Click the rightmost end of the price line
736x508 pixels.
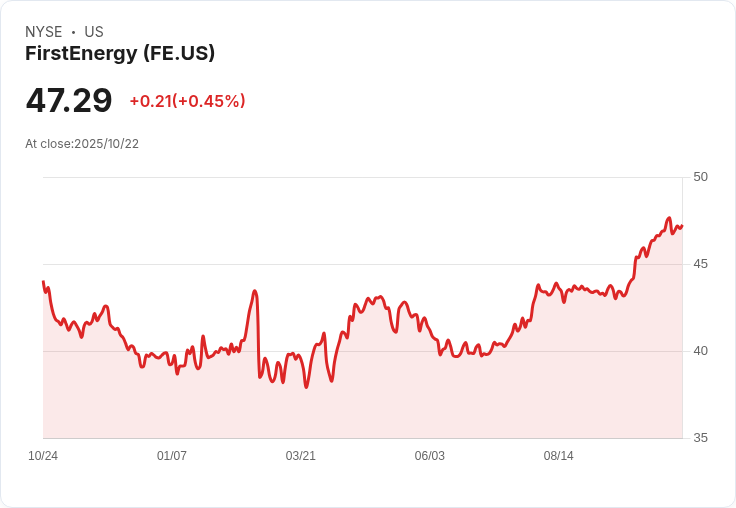point(682,226)
